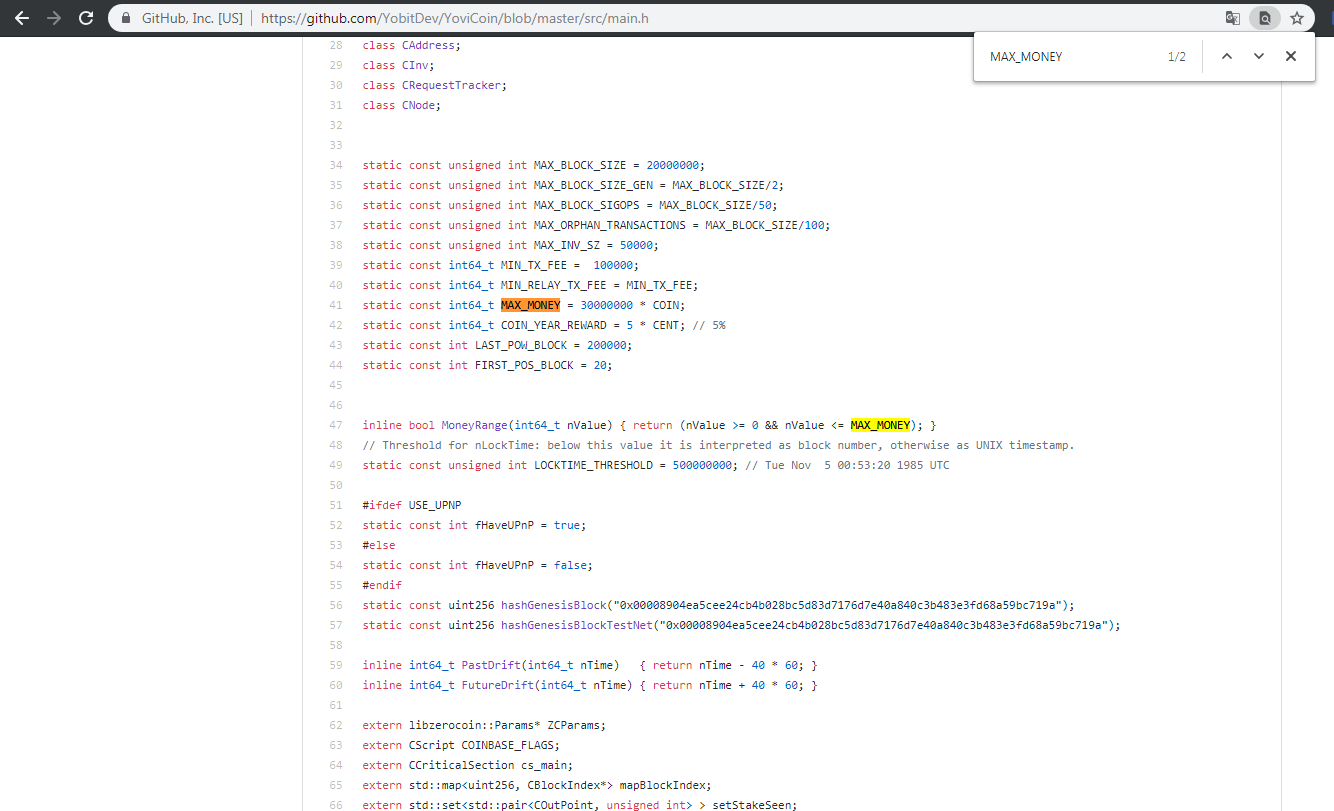This screenshot has height=811, width=1334.
Task: Go forward to the next page
Action: coord(54,18)
